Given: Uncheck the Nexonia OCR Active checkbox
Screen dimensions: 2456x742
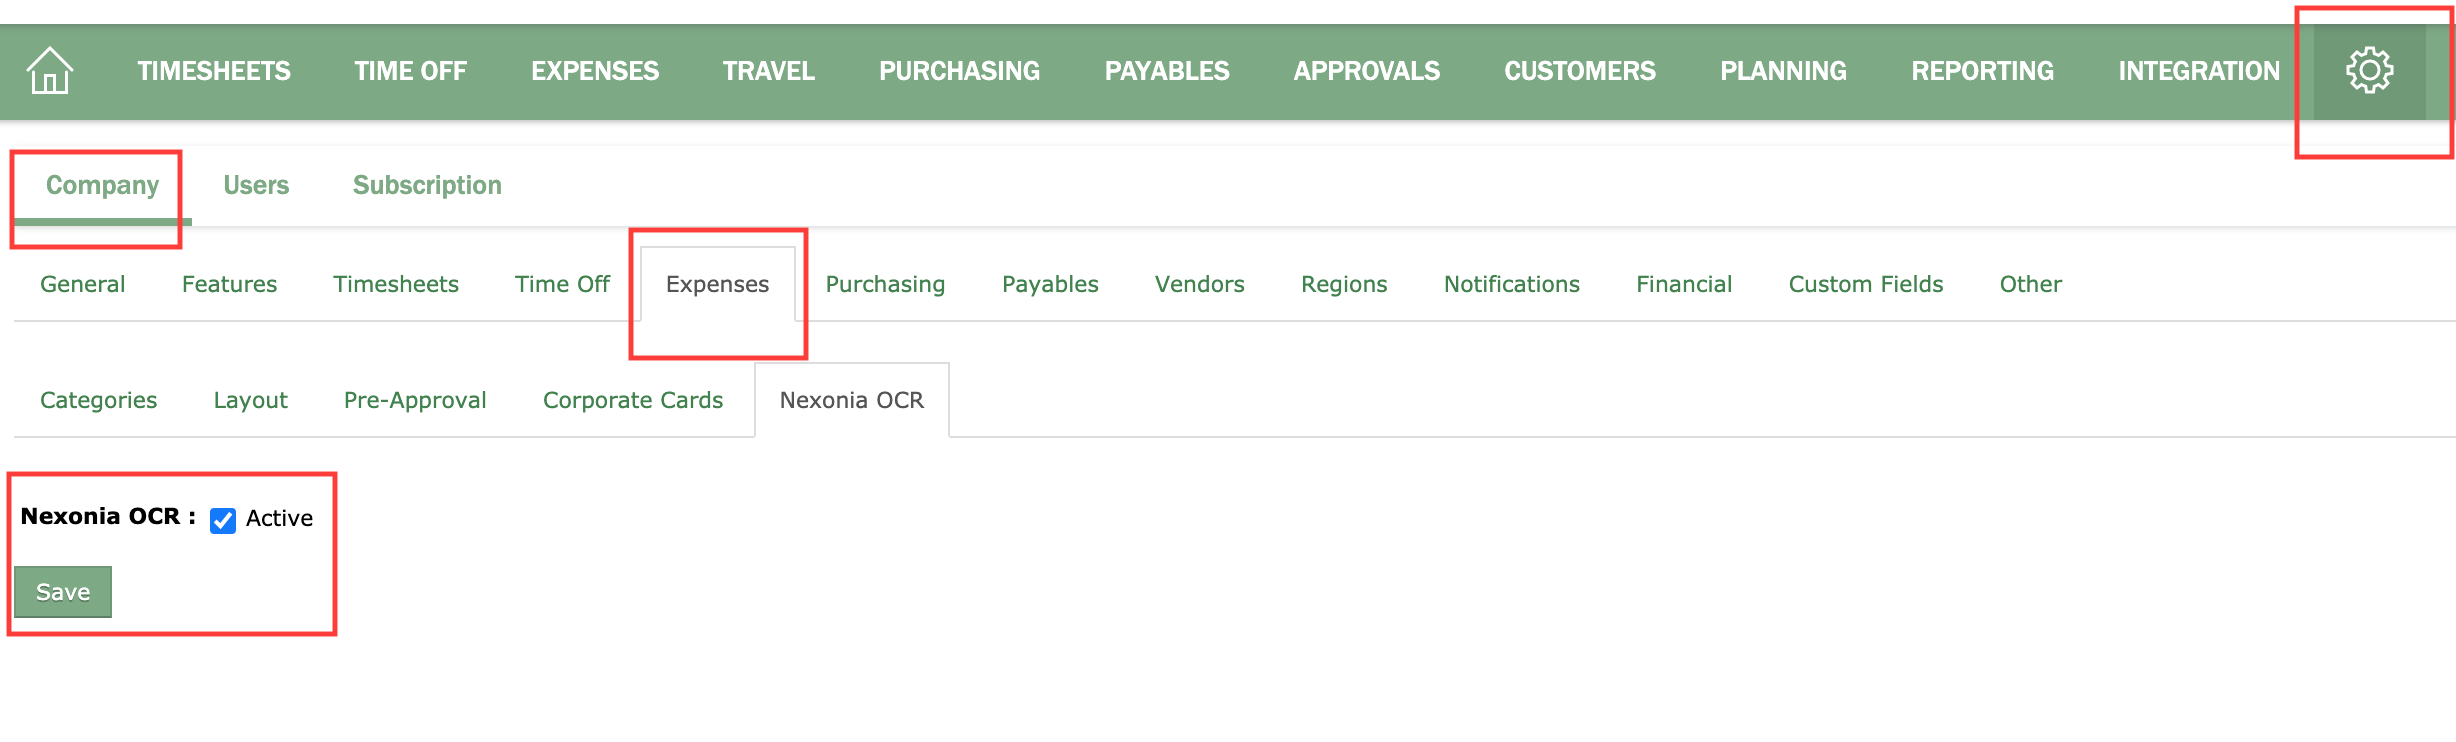Looking at the screenshot, I should coord(223,520).
